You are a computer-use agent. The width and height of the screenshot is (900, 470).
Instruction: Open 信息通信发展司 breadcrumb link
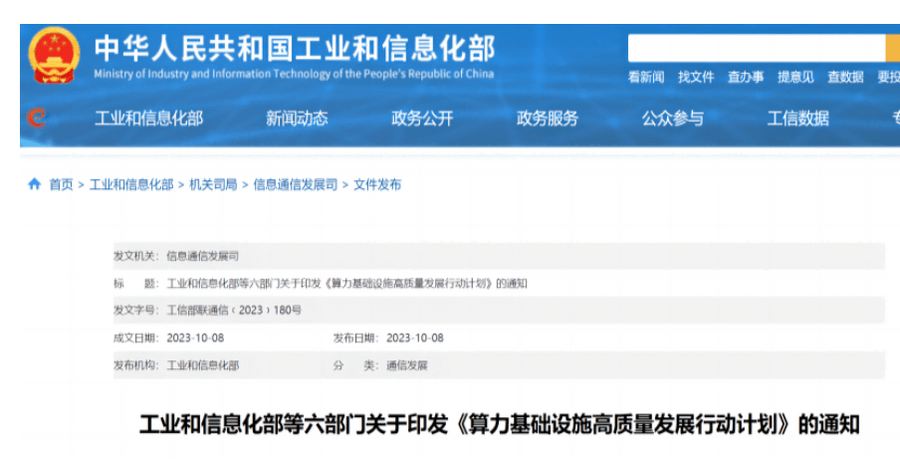click(x=295, y=185)
